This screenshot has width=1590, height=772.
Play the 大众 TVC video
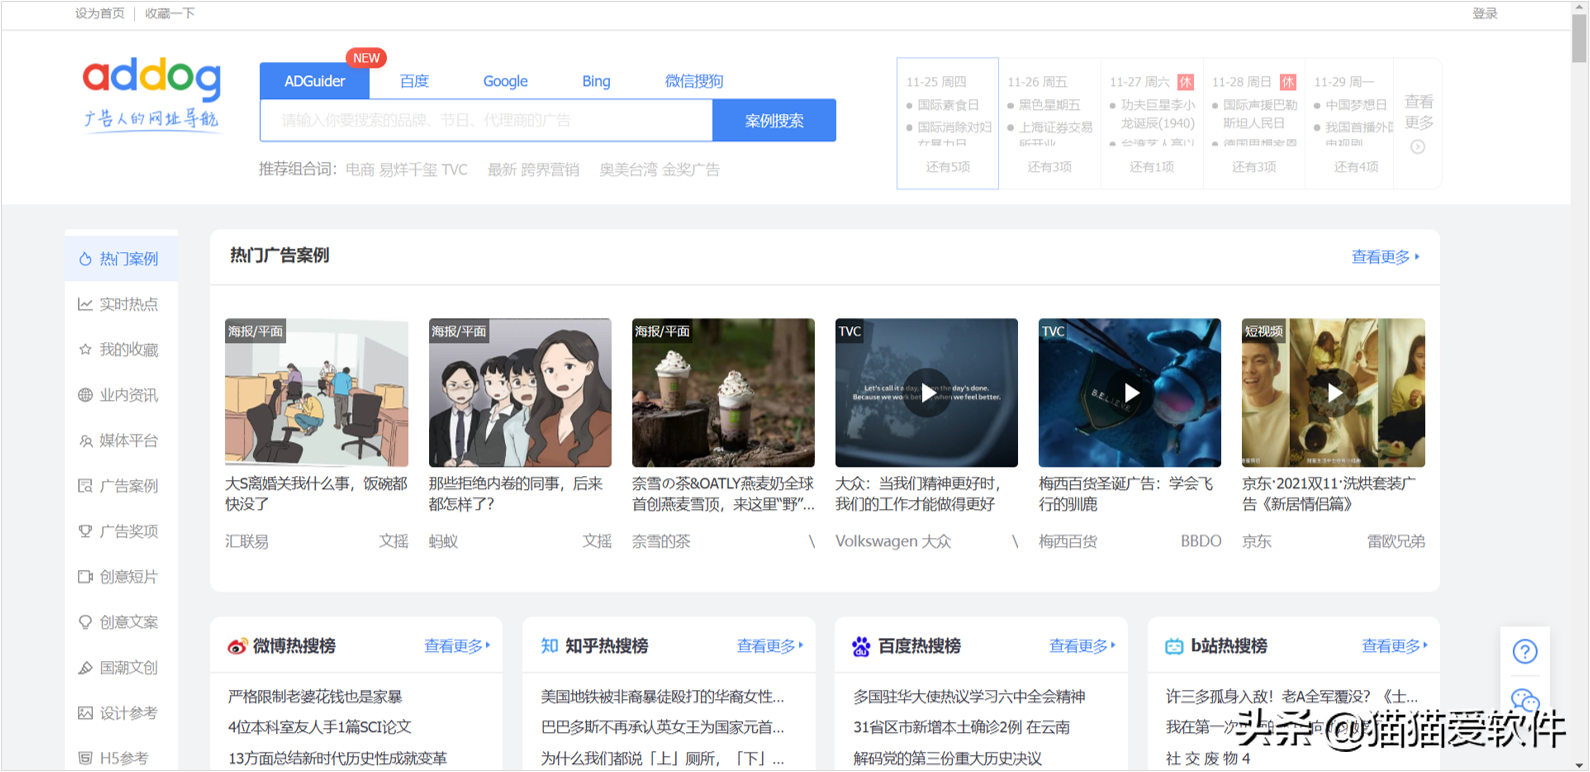pyautogui.click(x=927, y=393)
